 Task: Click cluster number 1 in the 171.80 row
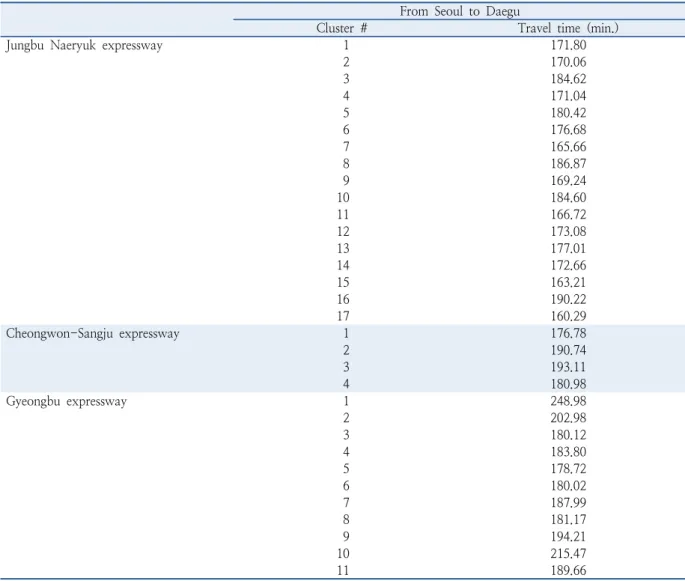point(346,45)
